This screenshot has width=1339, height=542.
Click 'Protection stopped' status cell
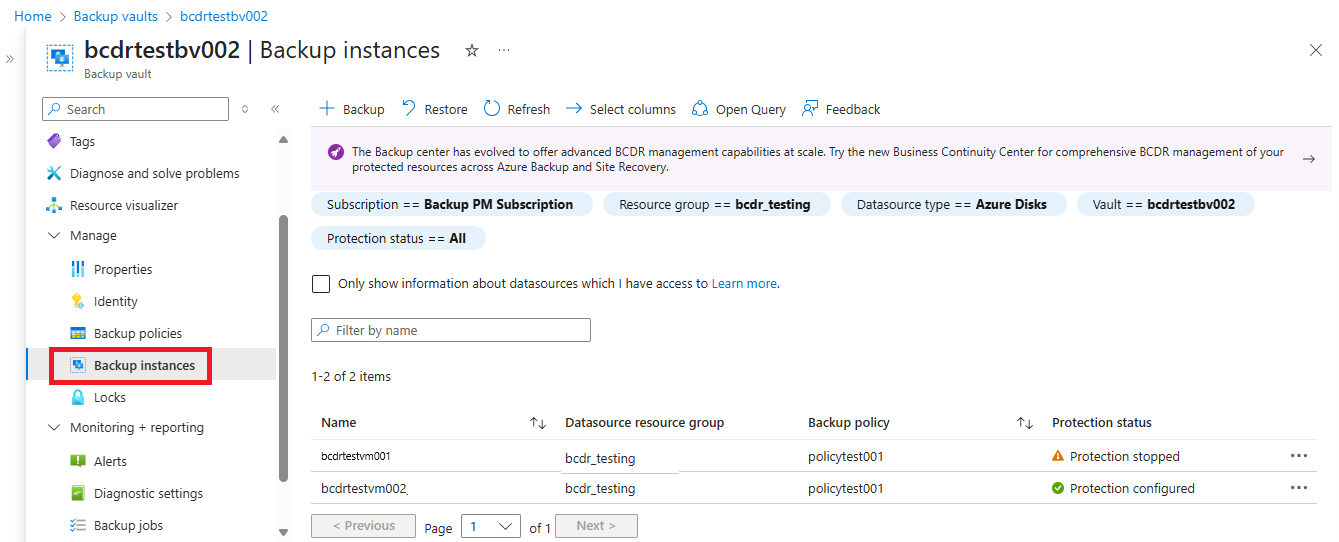(x=1116, y=456)
